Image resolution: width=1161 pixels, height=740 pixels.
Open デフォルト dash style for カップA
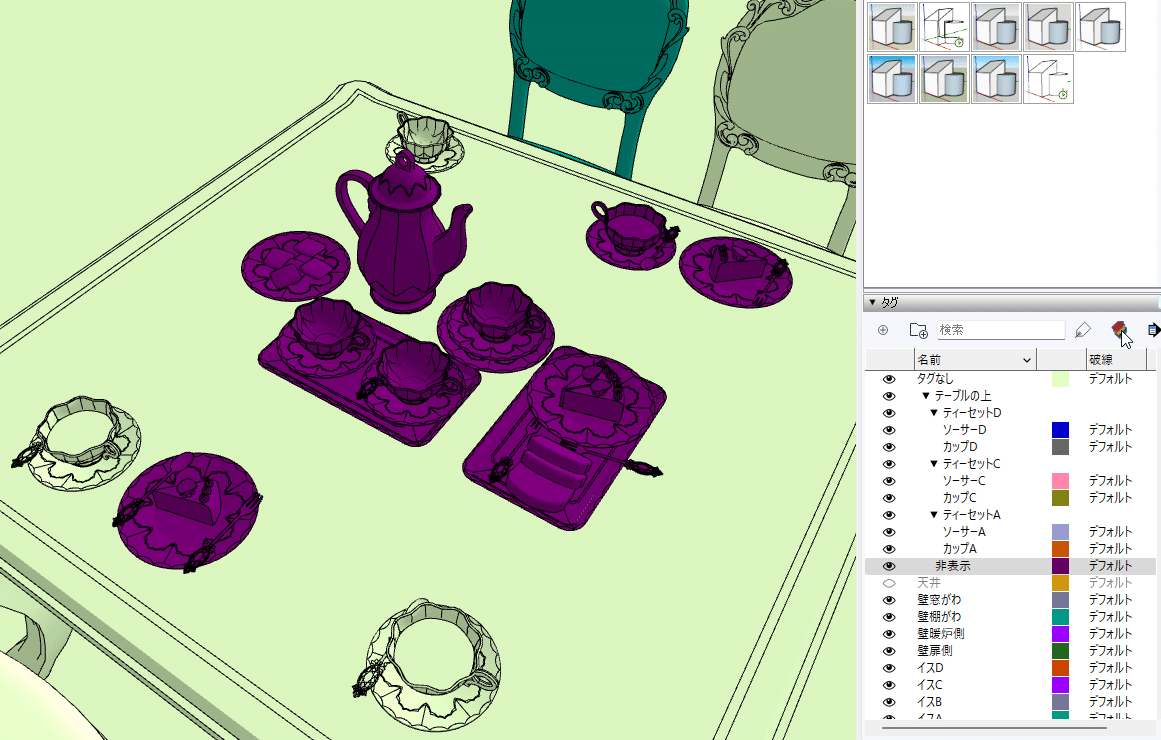tap(1110, 549)
